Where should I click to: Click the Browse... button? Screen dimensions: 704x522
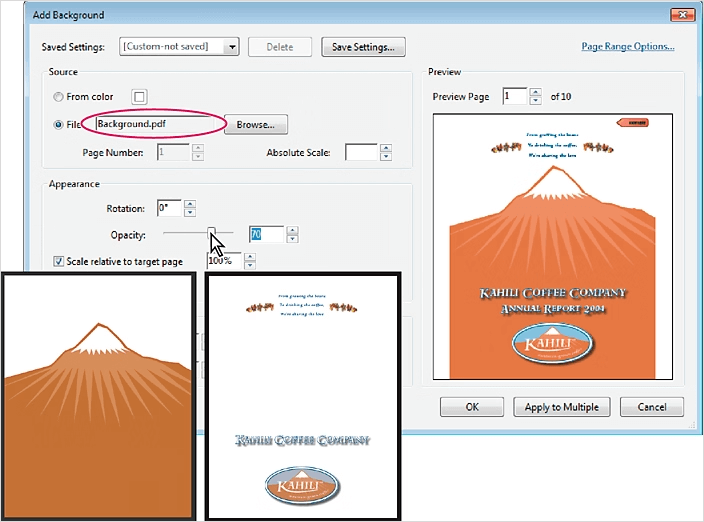tap(255, 125)
